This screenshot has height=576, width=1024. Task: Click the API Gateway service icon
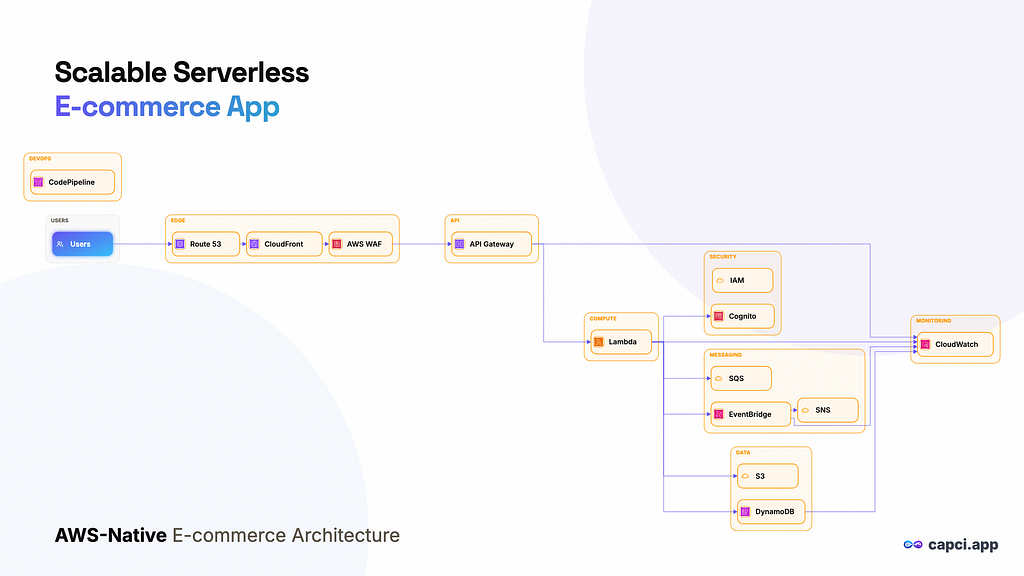point(460,244)
